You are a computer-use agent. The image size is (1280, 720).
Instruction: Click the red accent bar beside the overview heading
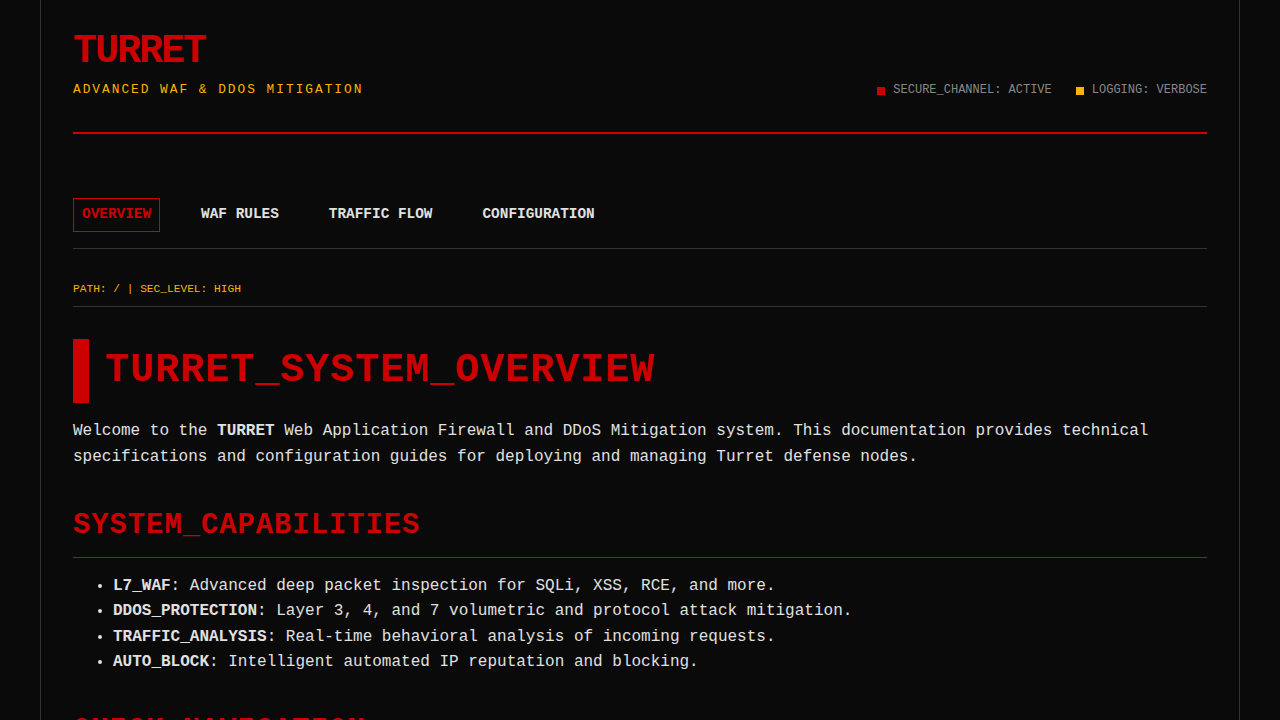81,371
